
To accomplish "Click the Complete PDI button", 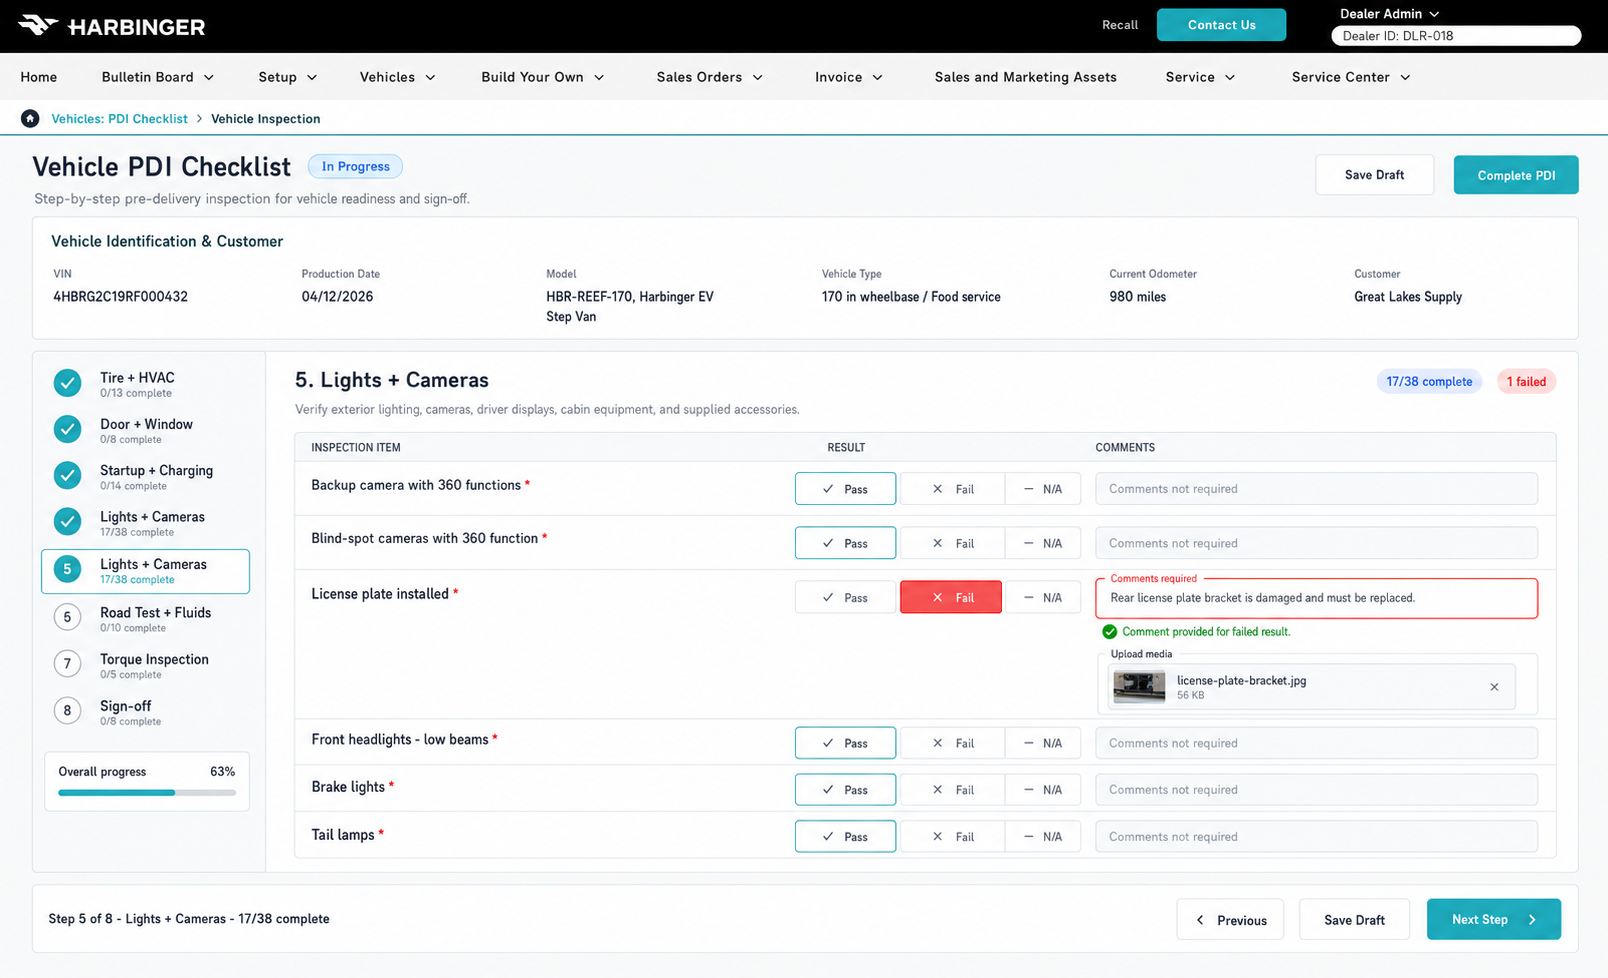I will pos(1516,175).
